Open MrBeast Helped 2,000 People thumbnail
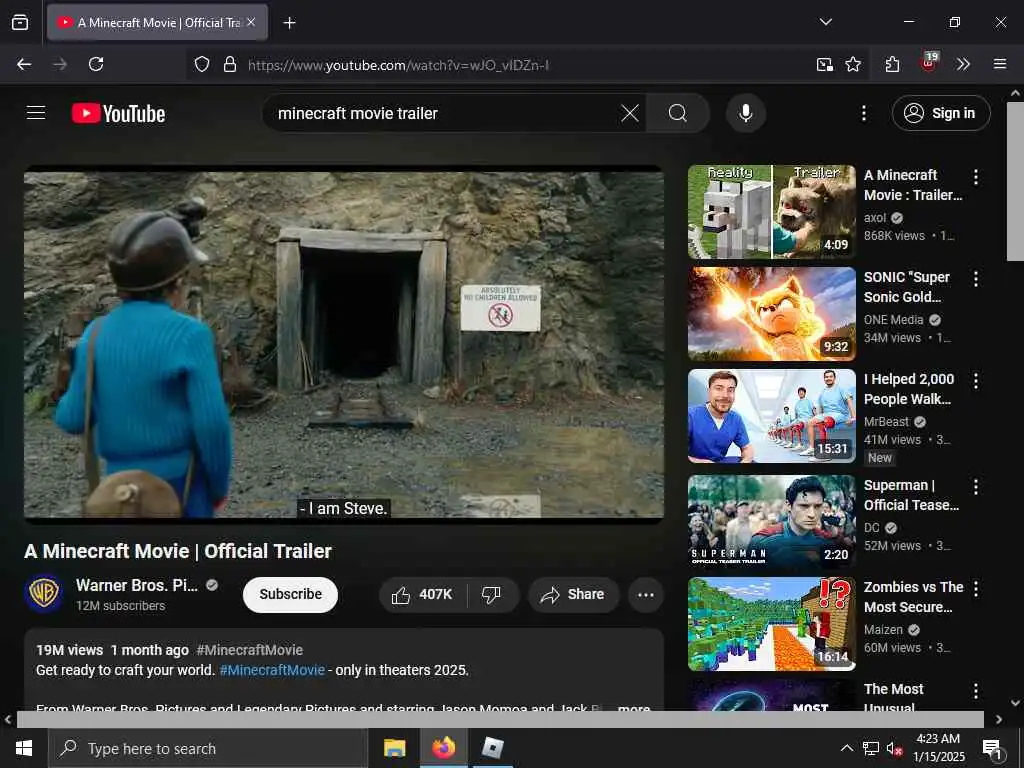The width and height of the screenshot is (1024, 768). click(x=771, y=416)
